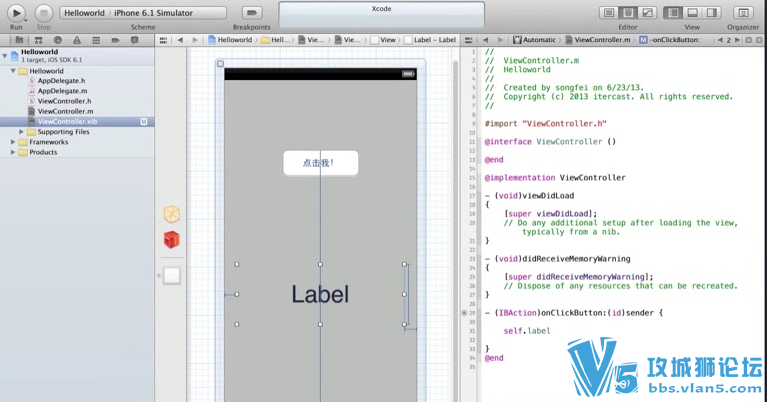Viewport: 767px width, 402px height.
Task: Show the Debug navigator
Action: [x=96, y=40]
